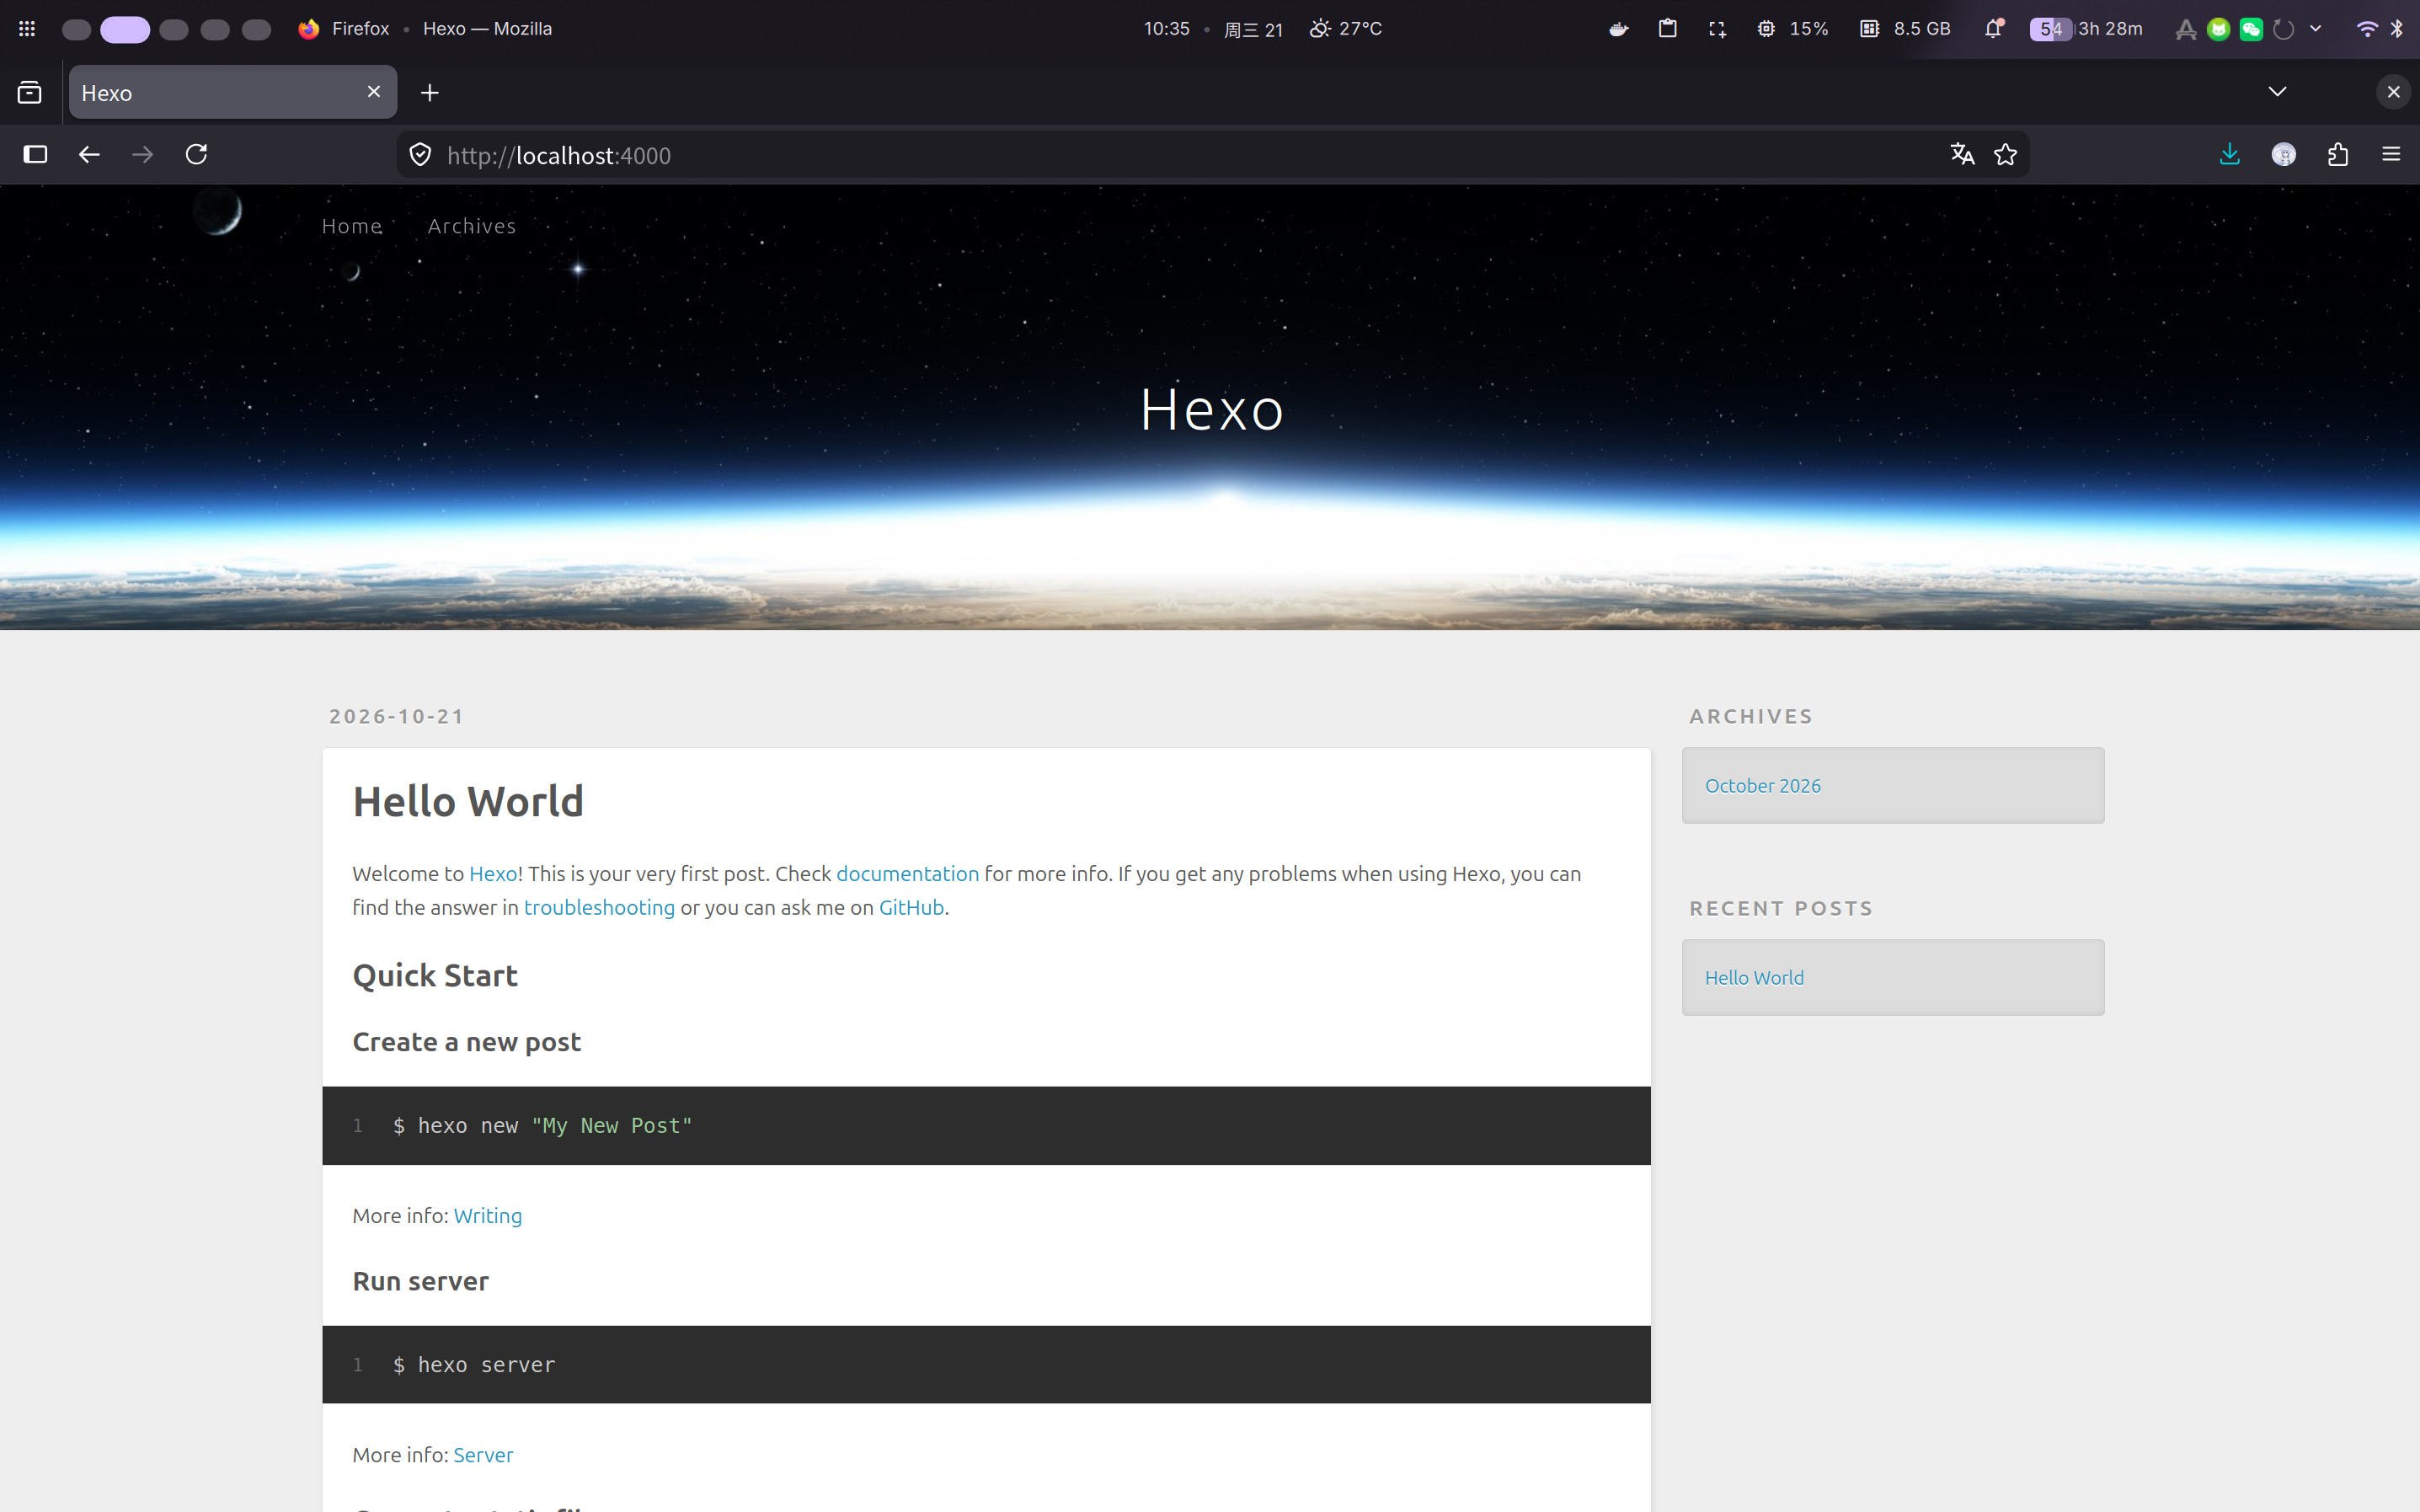Image resolution: width=2420 pixels, height=1512 pixels.
Task: Open the notifications bell
Action: (1994, 29)
